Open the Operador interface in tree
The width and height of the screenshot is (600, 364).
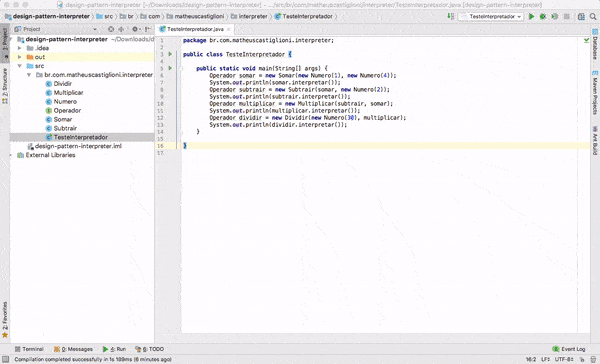(x=67, y=110)
